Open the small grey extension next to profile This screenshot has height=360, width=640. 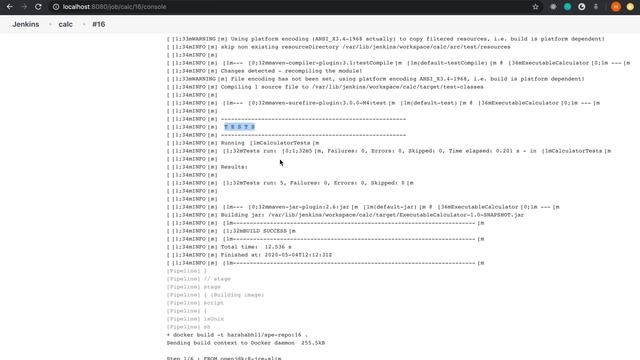pyautogui.click(x=596, y=7)
